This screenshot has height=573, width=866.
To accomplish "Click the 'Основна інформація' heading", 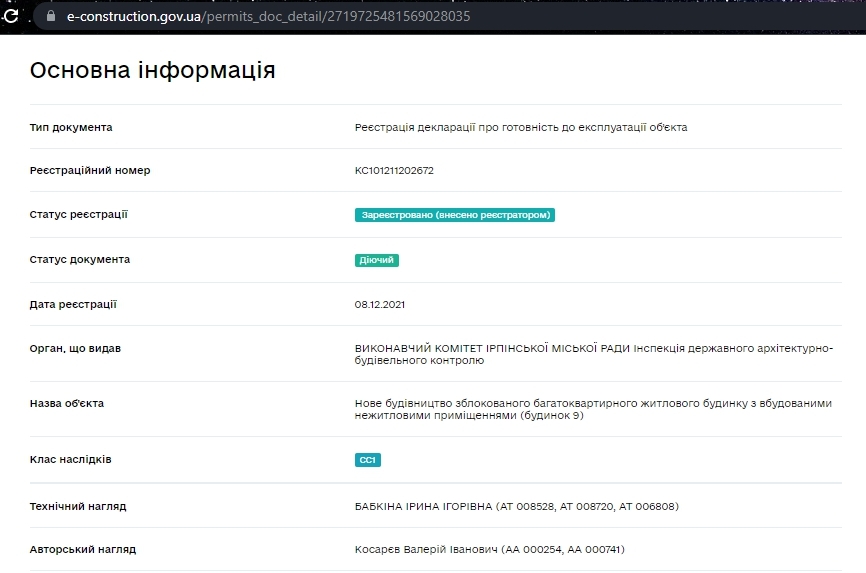I will click(152, 70).
